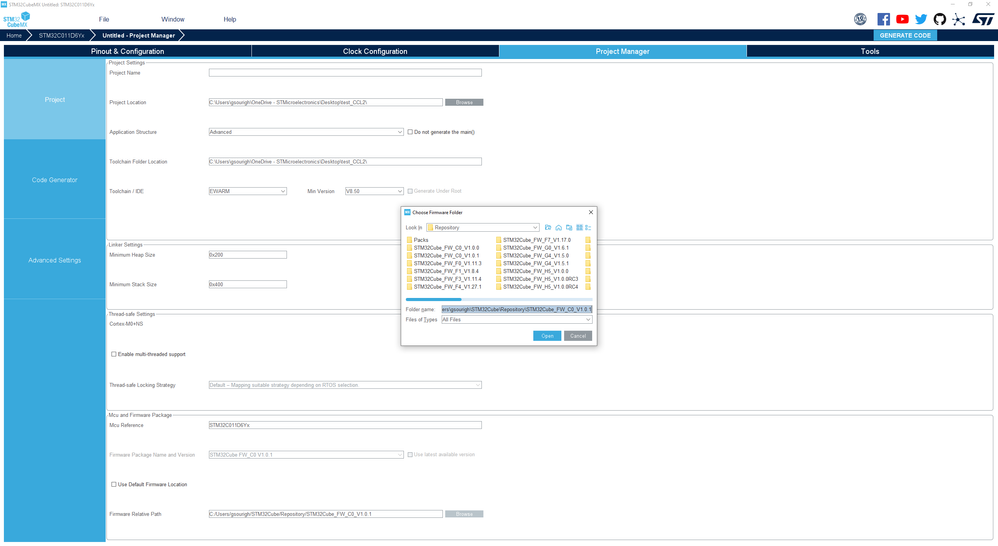Open the ST 10-year anniversary badge icon
Viewport: 998px width, 546px height.
click(x=860, y=19)
